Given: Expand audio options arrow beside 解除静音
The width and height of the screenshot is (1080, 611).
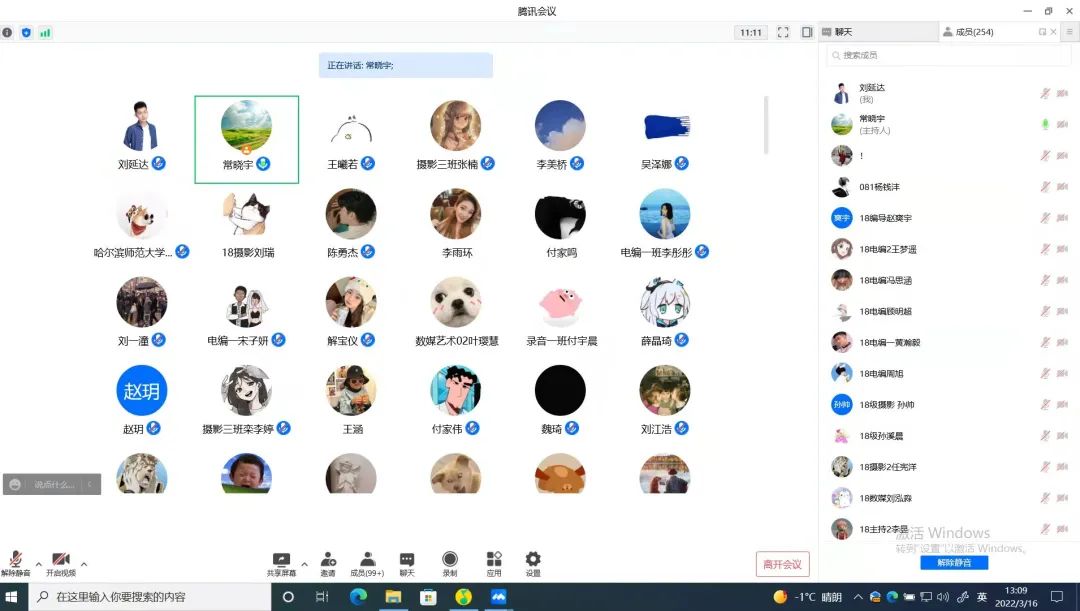Looking at the screenshot, I should pyautogui.click(x=39, y=564).
